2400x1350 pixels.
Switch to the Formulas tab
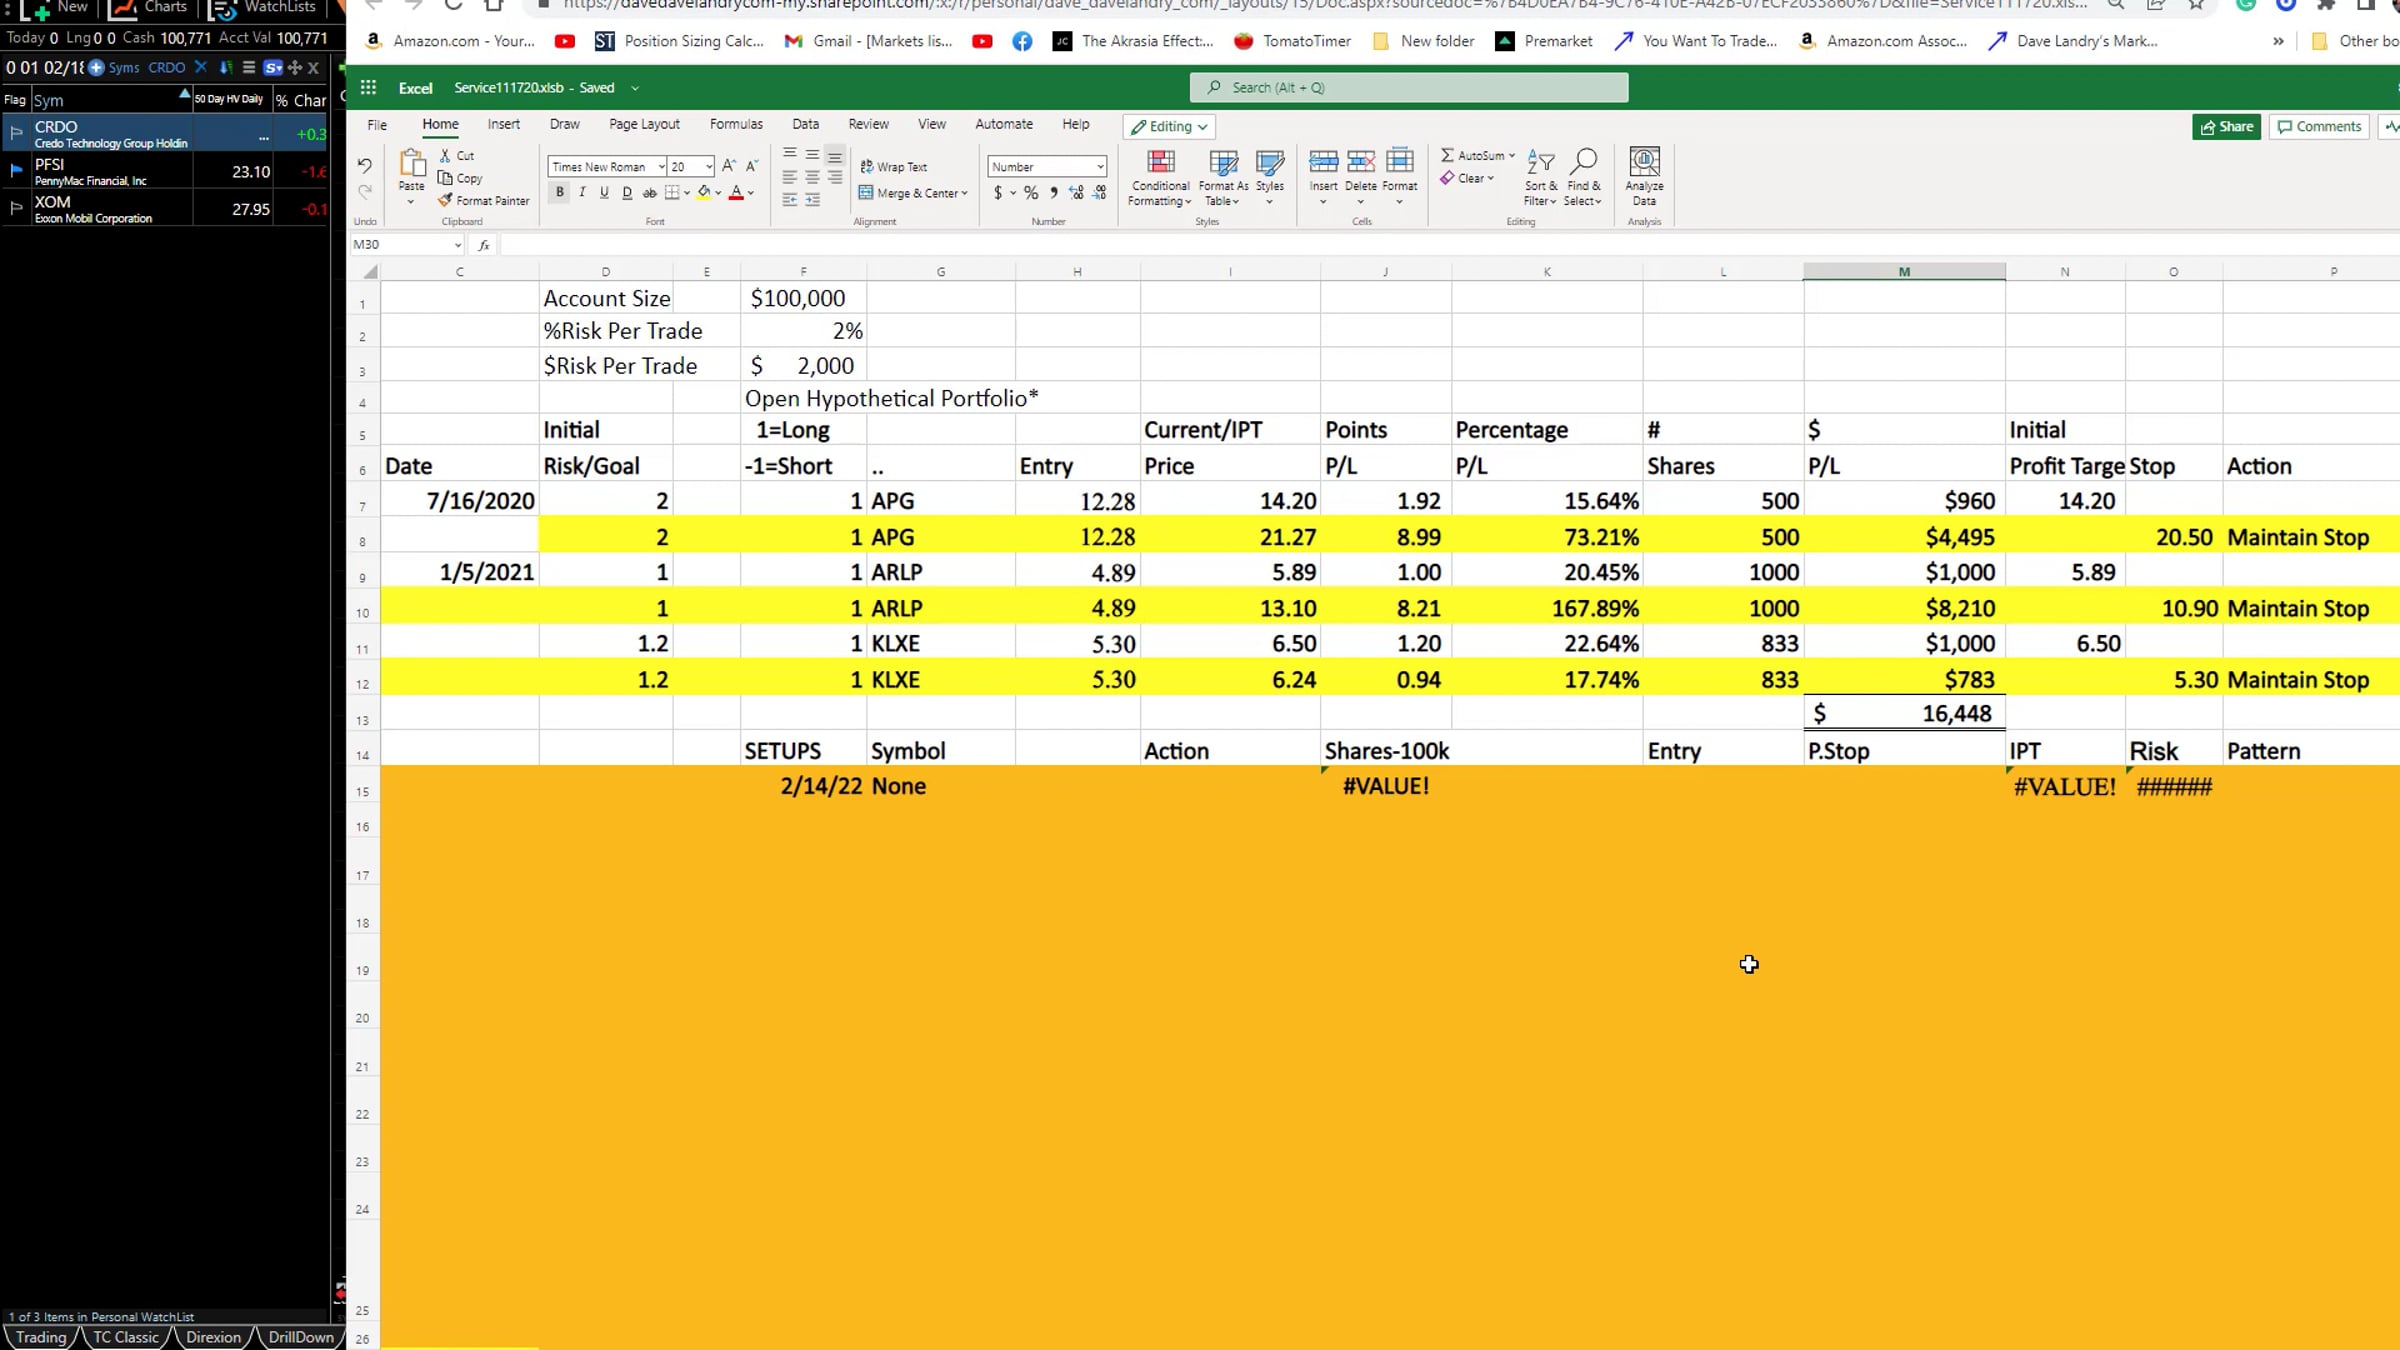point(736,124)
